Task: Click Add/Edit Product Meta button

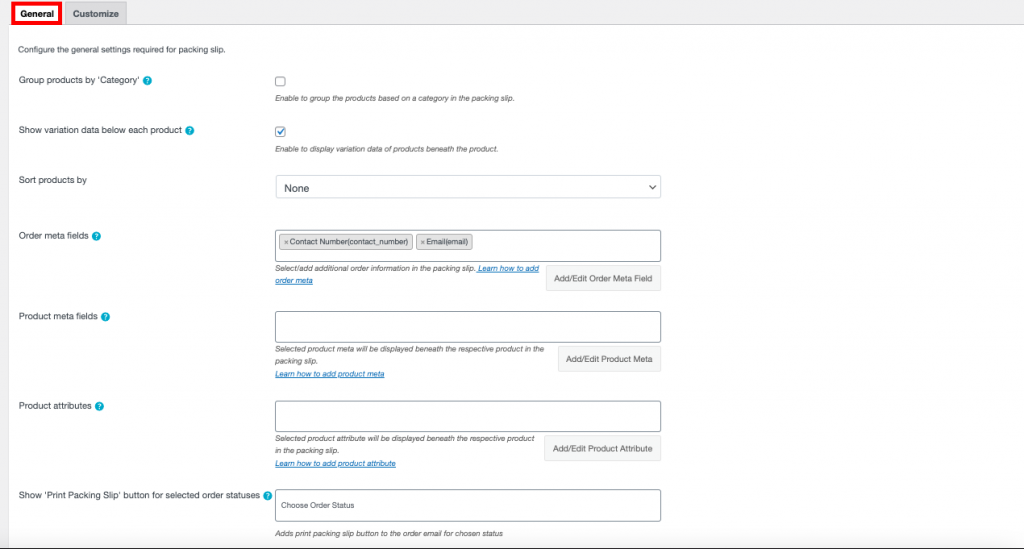Action: [609, 359]
